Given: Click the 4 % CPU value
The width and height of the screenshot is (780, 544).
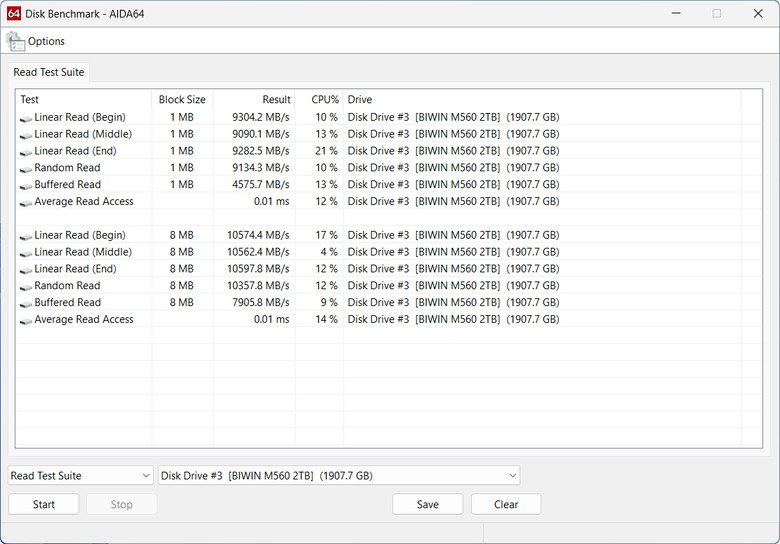Looking at the screenshot, I should 329,252.
